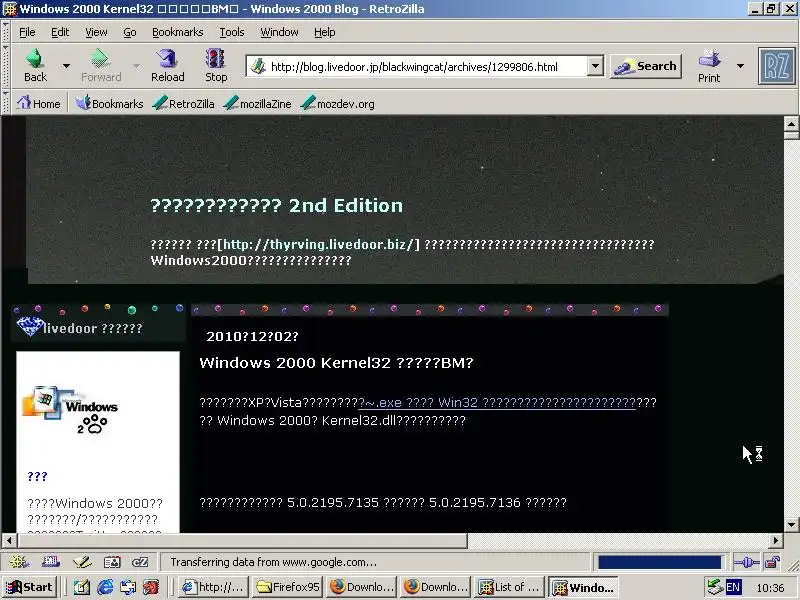Click the third quick launch icon with arrows
Screen dimensions: 800x600
[x=128, y=587]
